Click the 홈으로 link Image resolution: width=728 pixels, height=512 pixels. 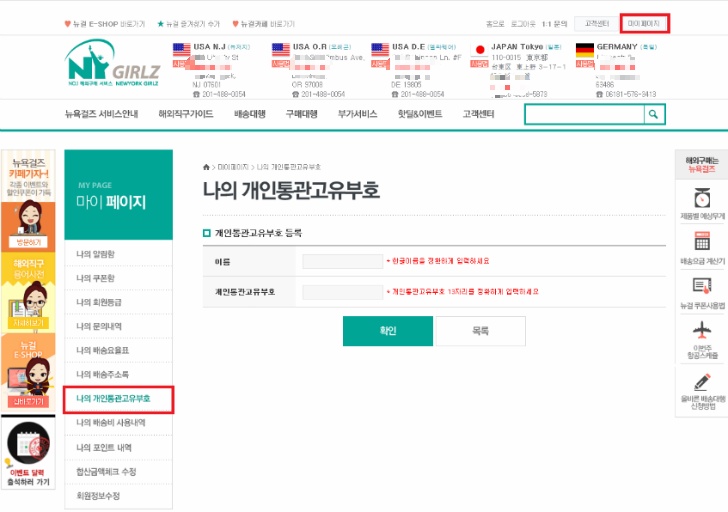tap(495, 24)
